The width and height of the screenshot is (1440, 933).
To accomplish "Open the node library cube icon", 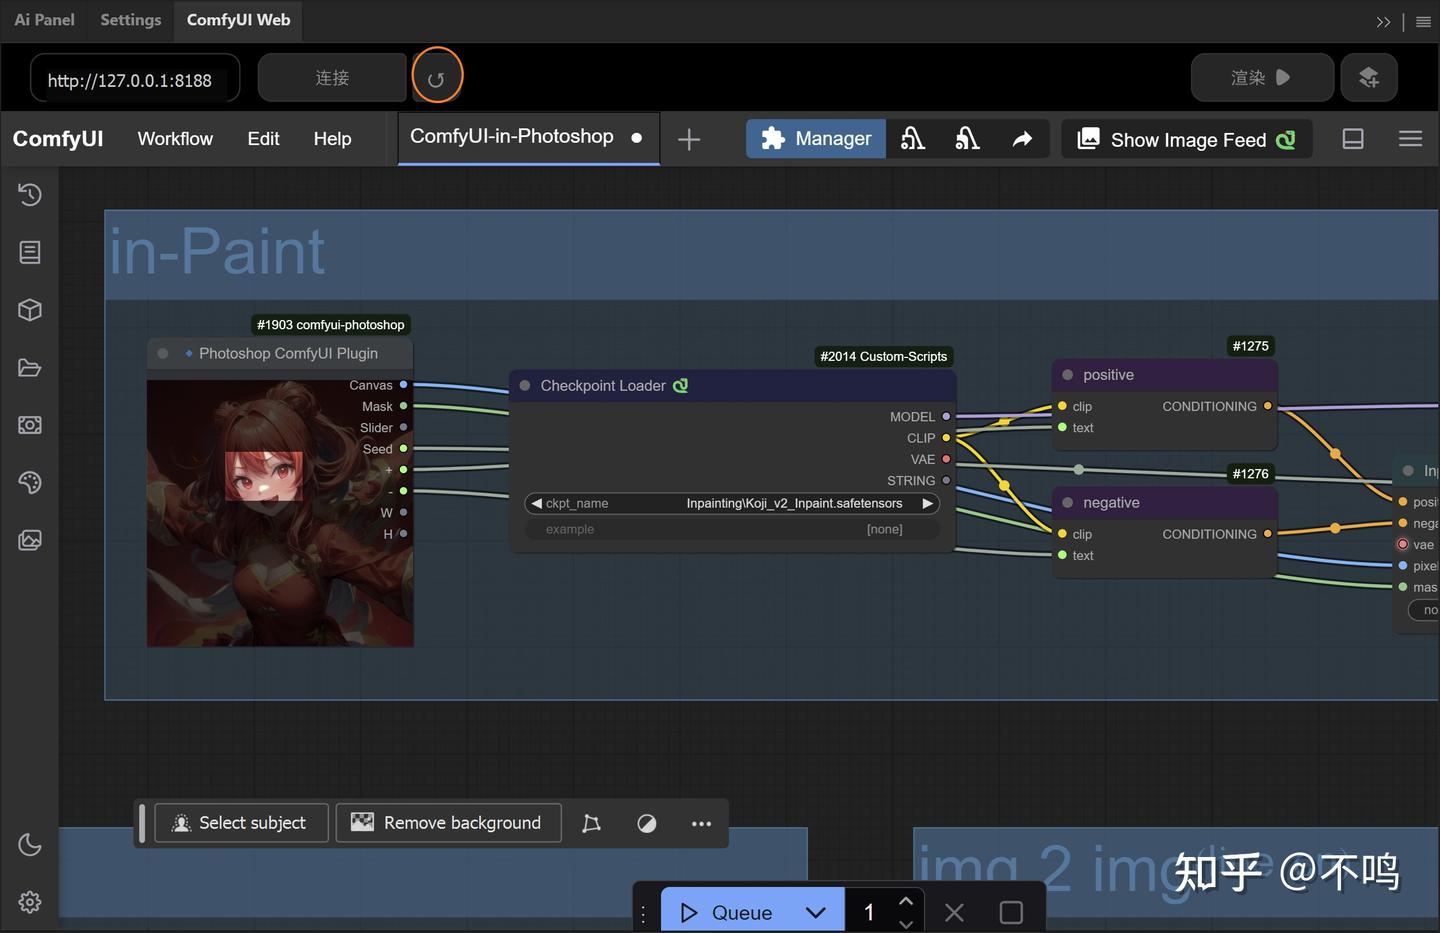I will (30, 310).
